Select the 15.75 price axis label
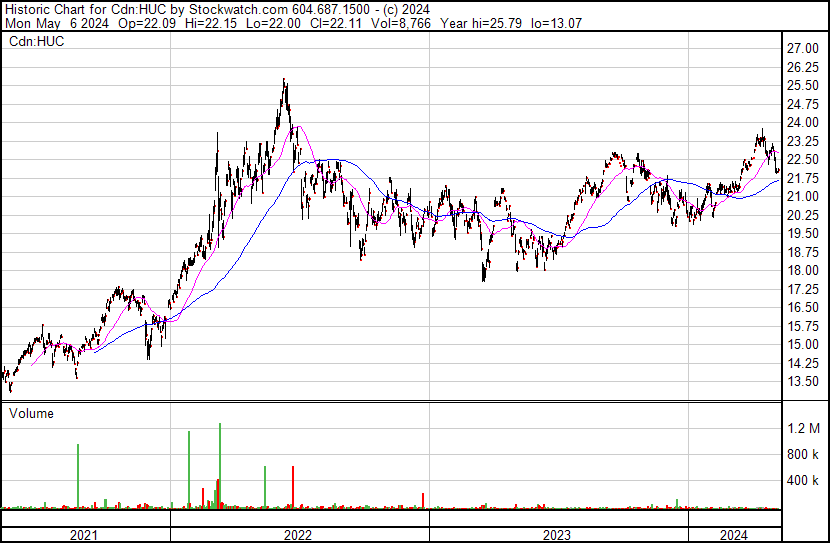The width and height of the screenshot is (830, 543). tap(802, 326)
